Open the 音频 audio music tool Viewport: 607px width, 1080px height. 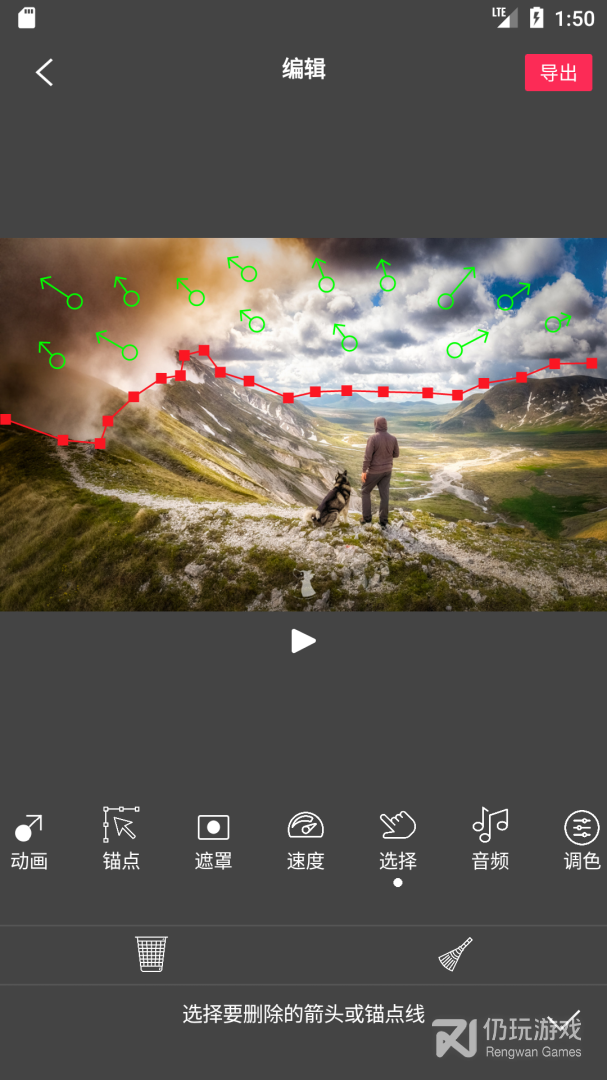coord(490,841)
